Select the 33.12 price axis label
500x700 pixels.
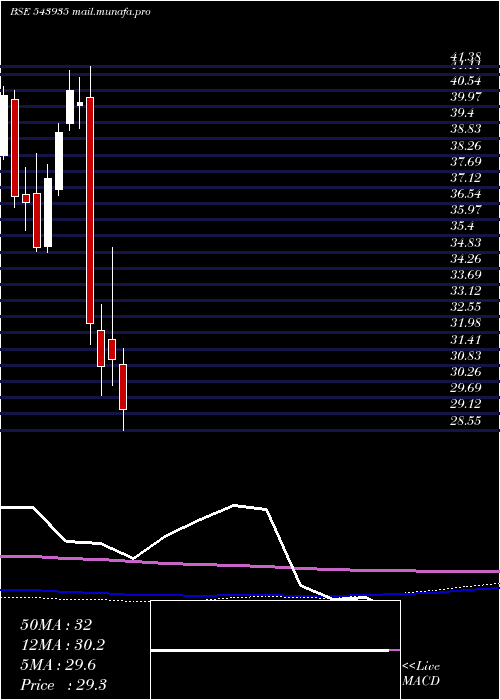pyautogui.click(x=466, y=291)
